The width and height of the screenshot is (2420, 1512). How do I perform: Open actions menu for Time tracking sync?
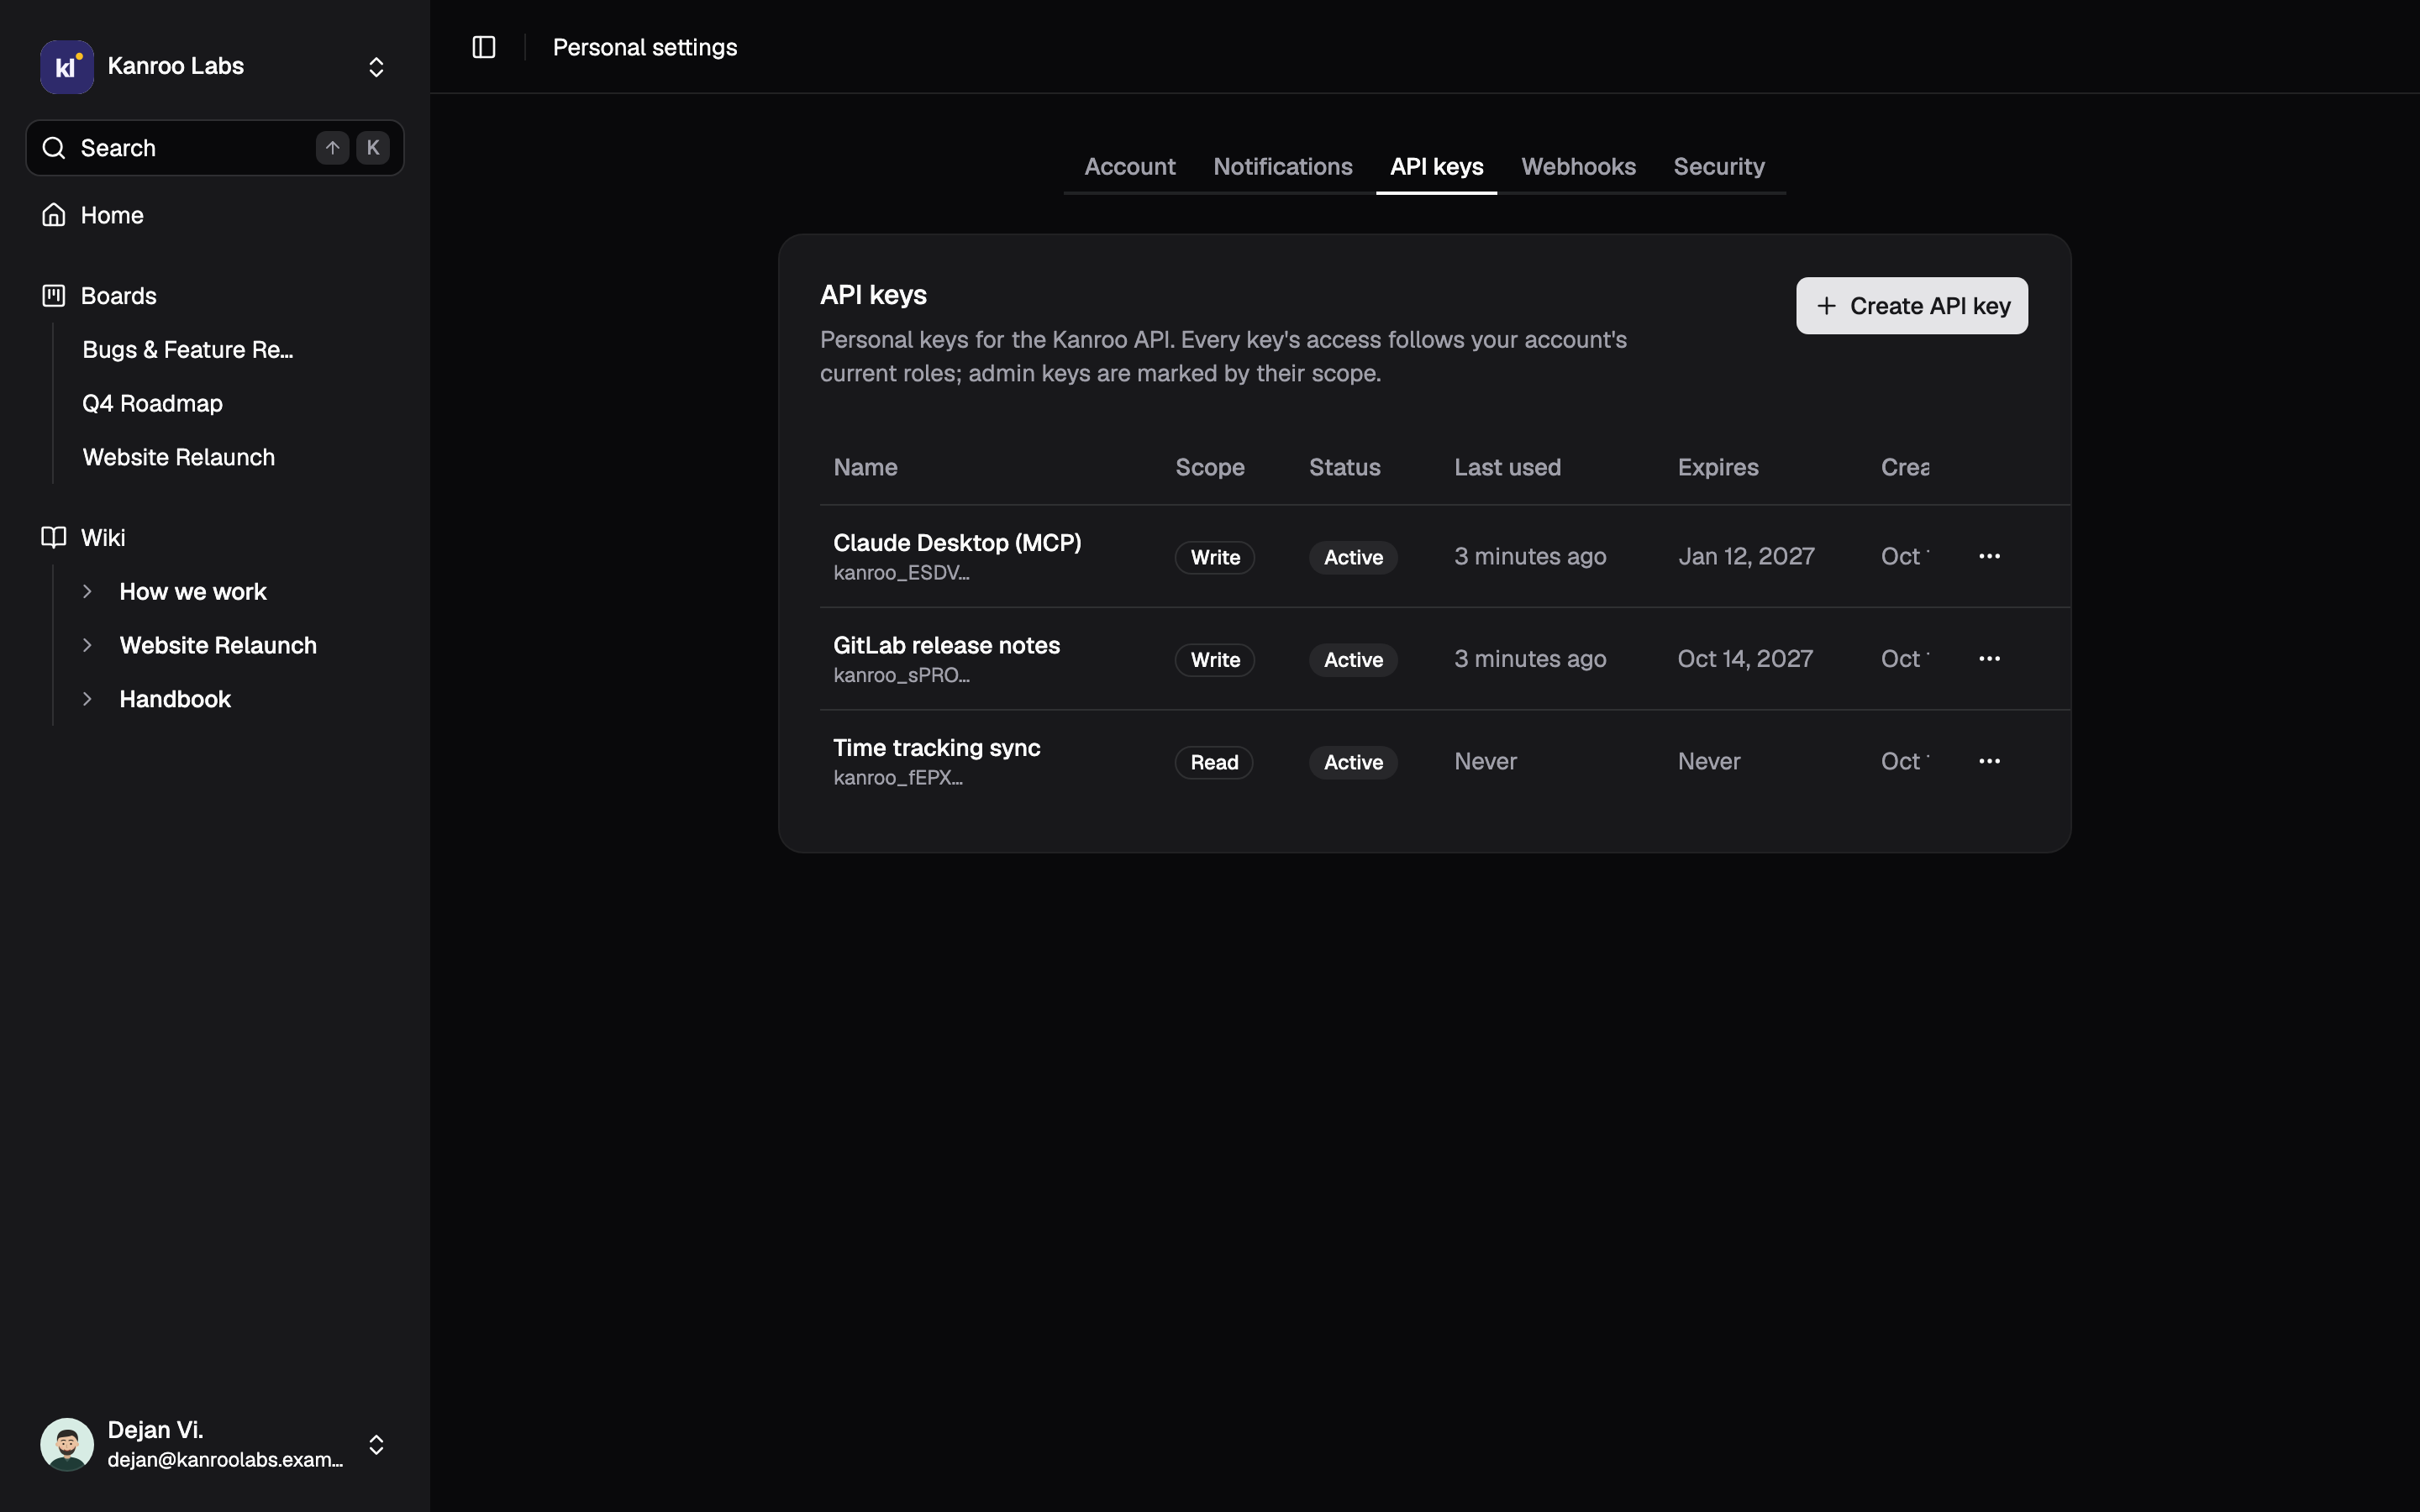click(1989, 761)
